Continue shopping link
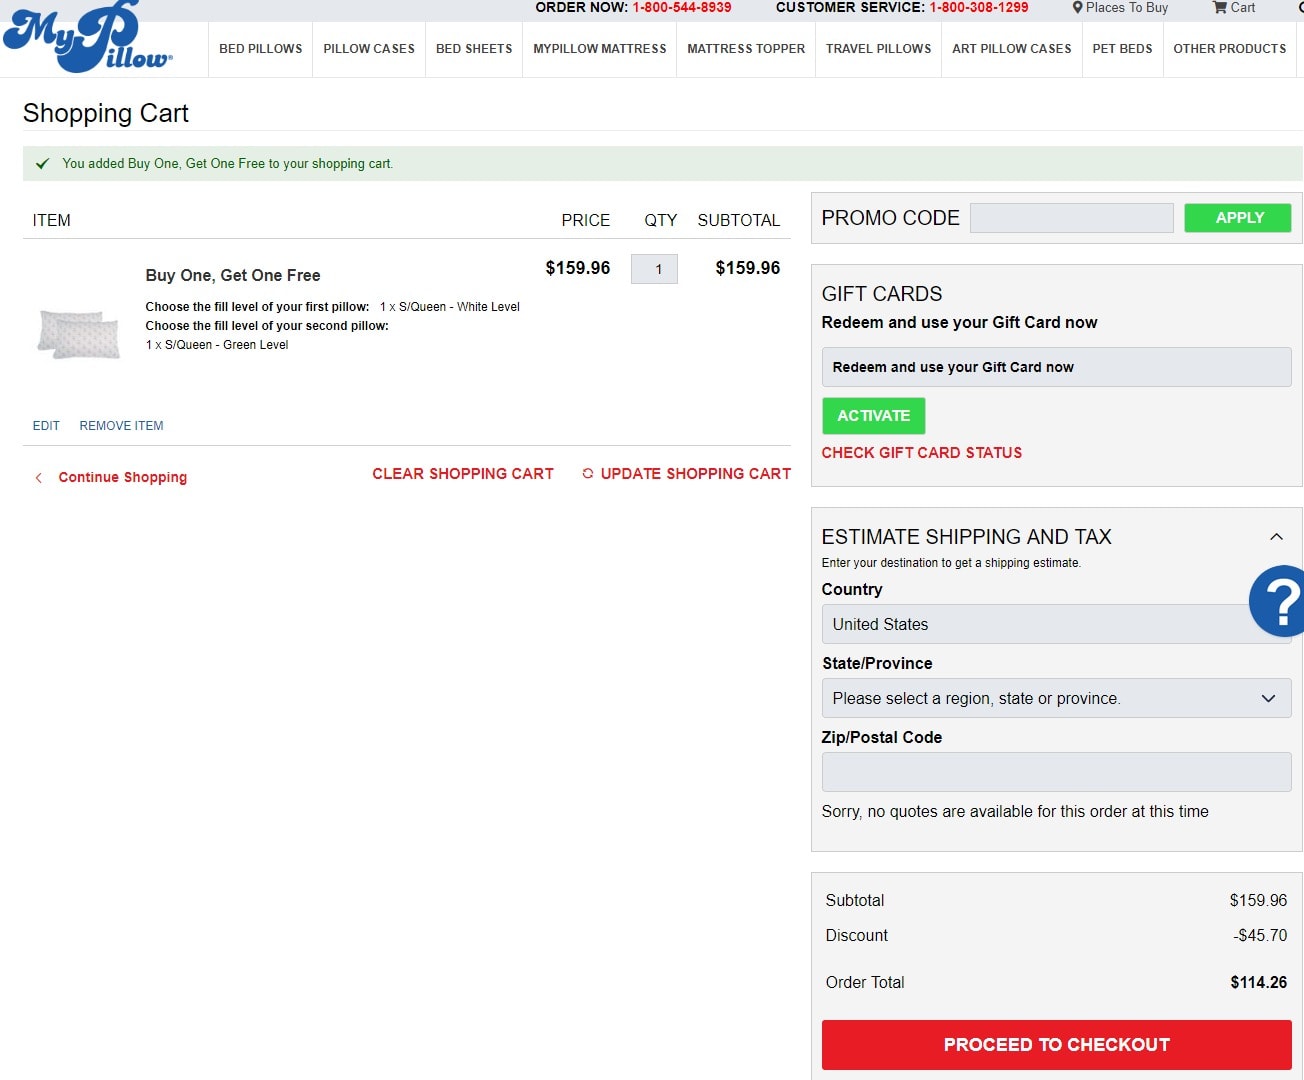1304x1080 pixels. pos(123,478)
